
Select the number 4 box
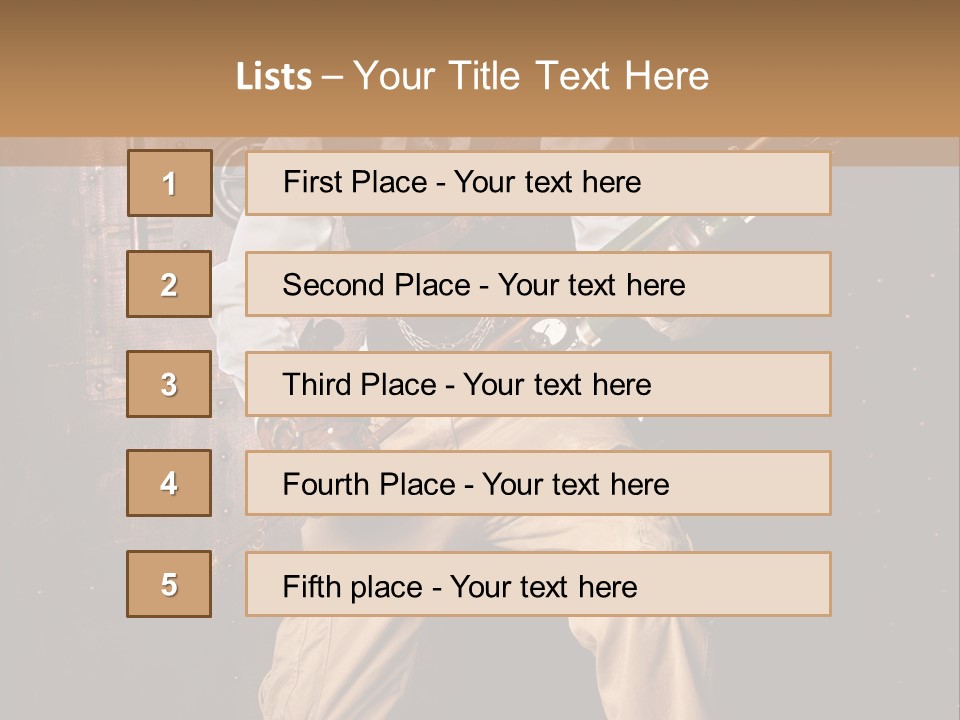pos(169,483)
